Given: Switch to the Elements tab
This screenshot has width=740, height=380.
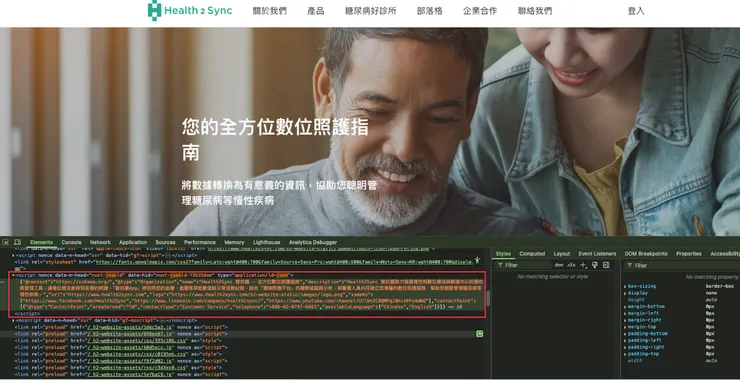Looking at the screenshot, I should [x=42, y=242].
